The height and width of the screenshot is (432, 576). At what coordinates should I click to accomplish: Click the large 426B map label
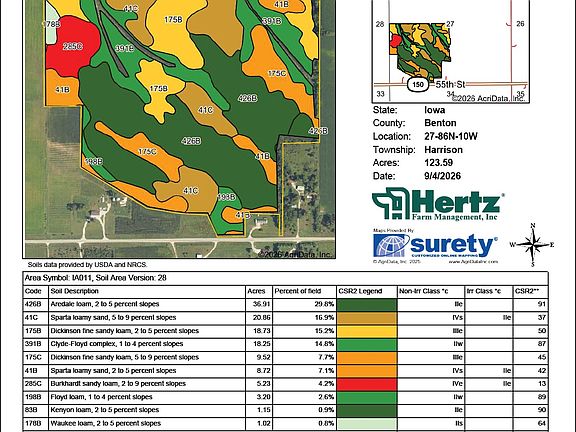(x=247, y=98)
